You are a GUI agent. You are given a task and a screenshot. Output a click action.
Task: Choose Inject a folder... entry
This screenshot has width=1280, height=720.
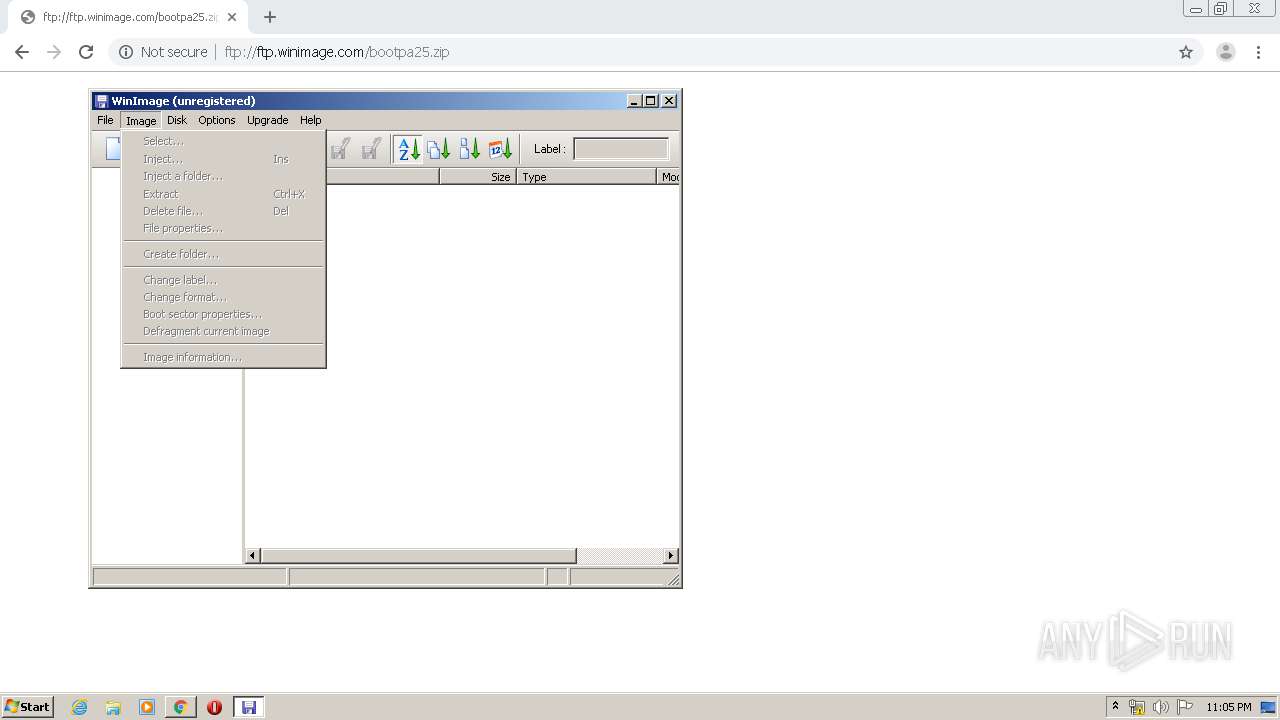(223, 176)
